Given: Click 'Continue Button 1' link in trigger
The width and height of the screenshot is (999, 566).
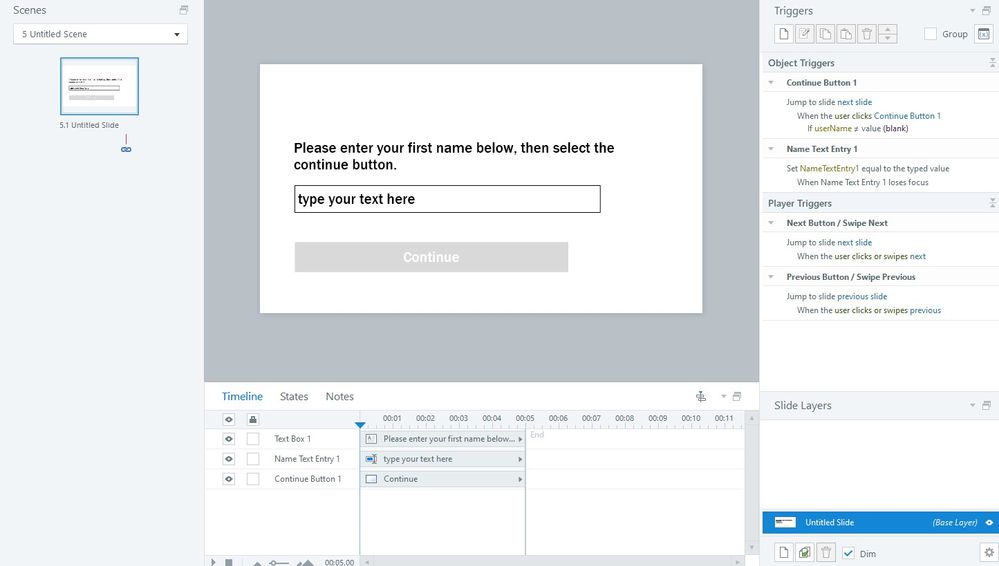Looking at the screenshot, I should tap(907, 116).
